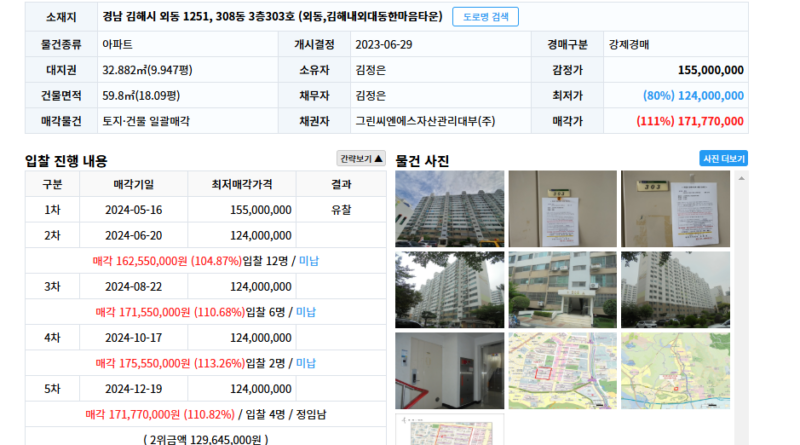Select the 2위금액 129,645,000원 line
The height and width of the screenshot is (445, 800).
tap(206, 439)
